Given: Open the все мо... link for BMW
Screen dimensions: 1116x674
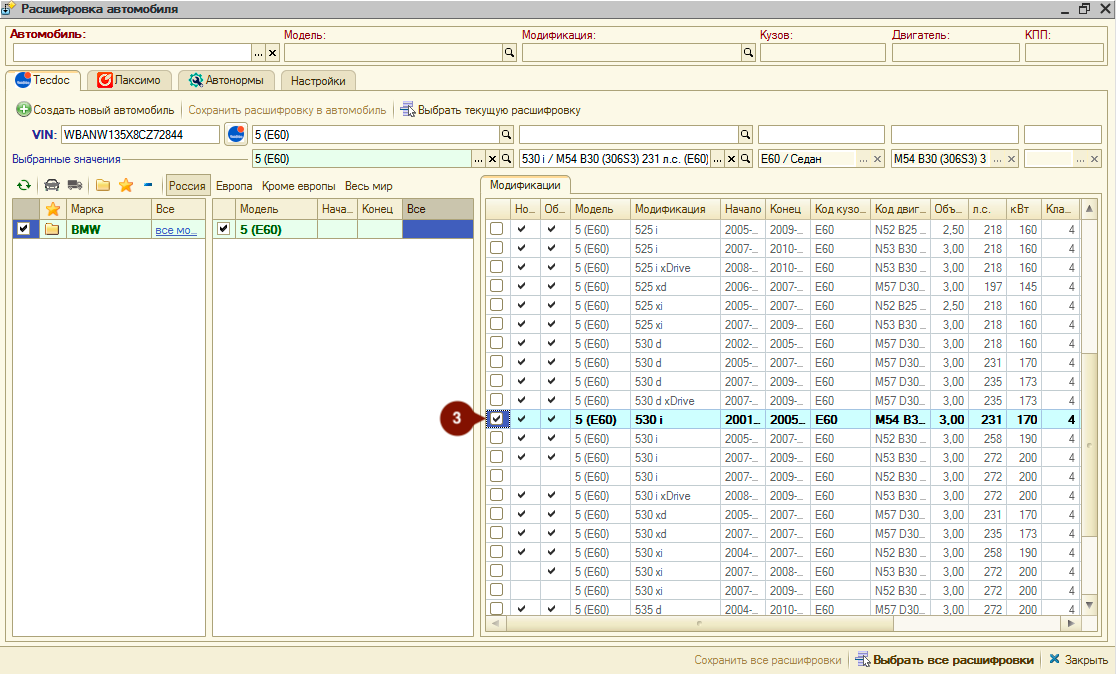Looking at the screenshot, I should (176, 230).
